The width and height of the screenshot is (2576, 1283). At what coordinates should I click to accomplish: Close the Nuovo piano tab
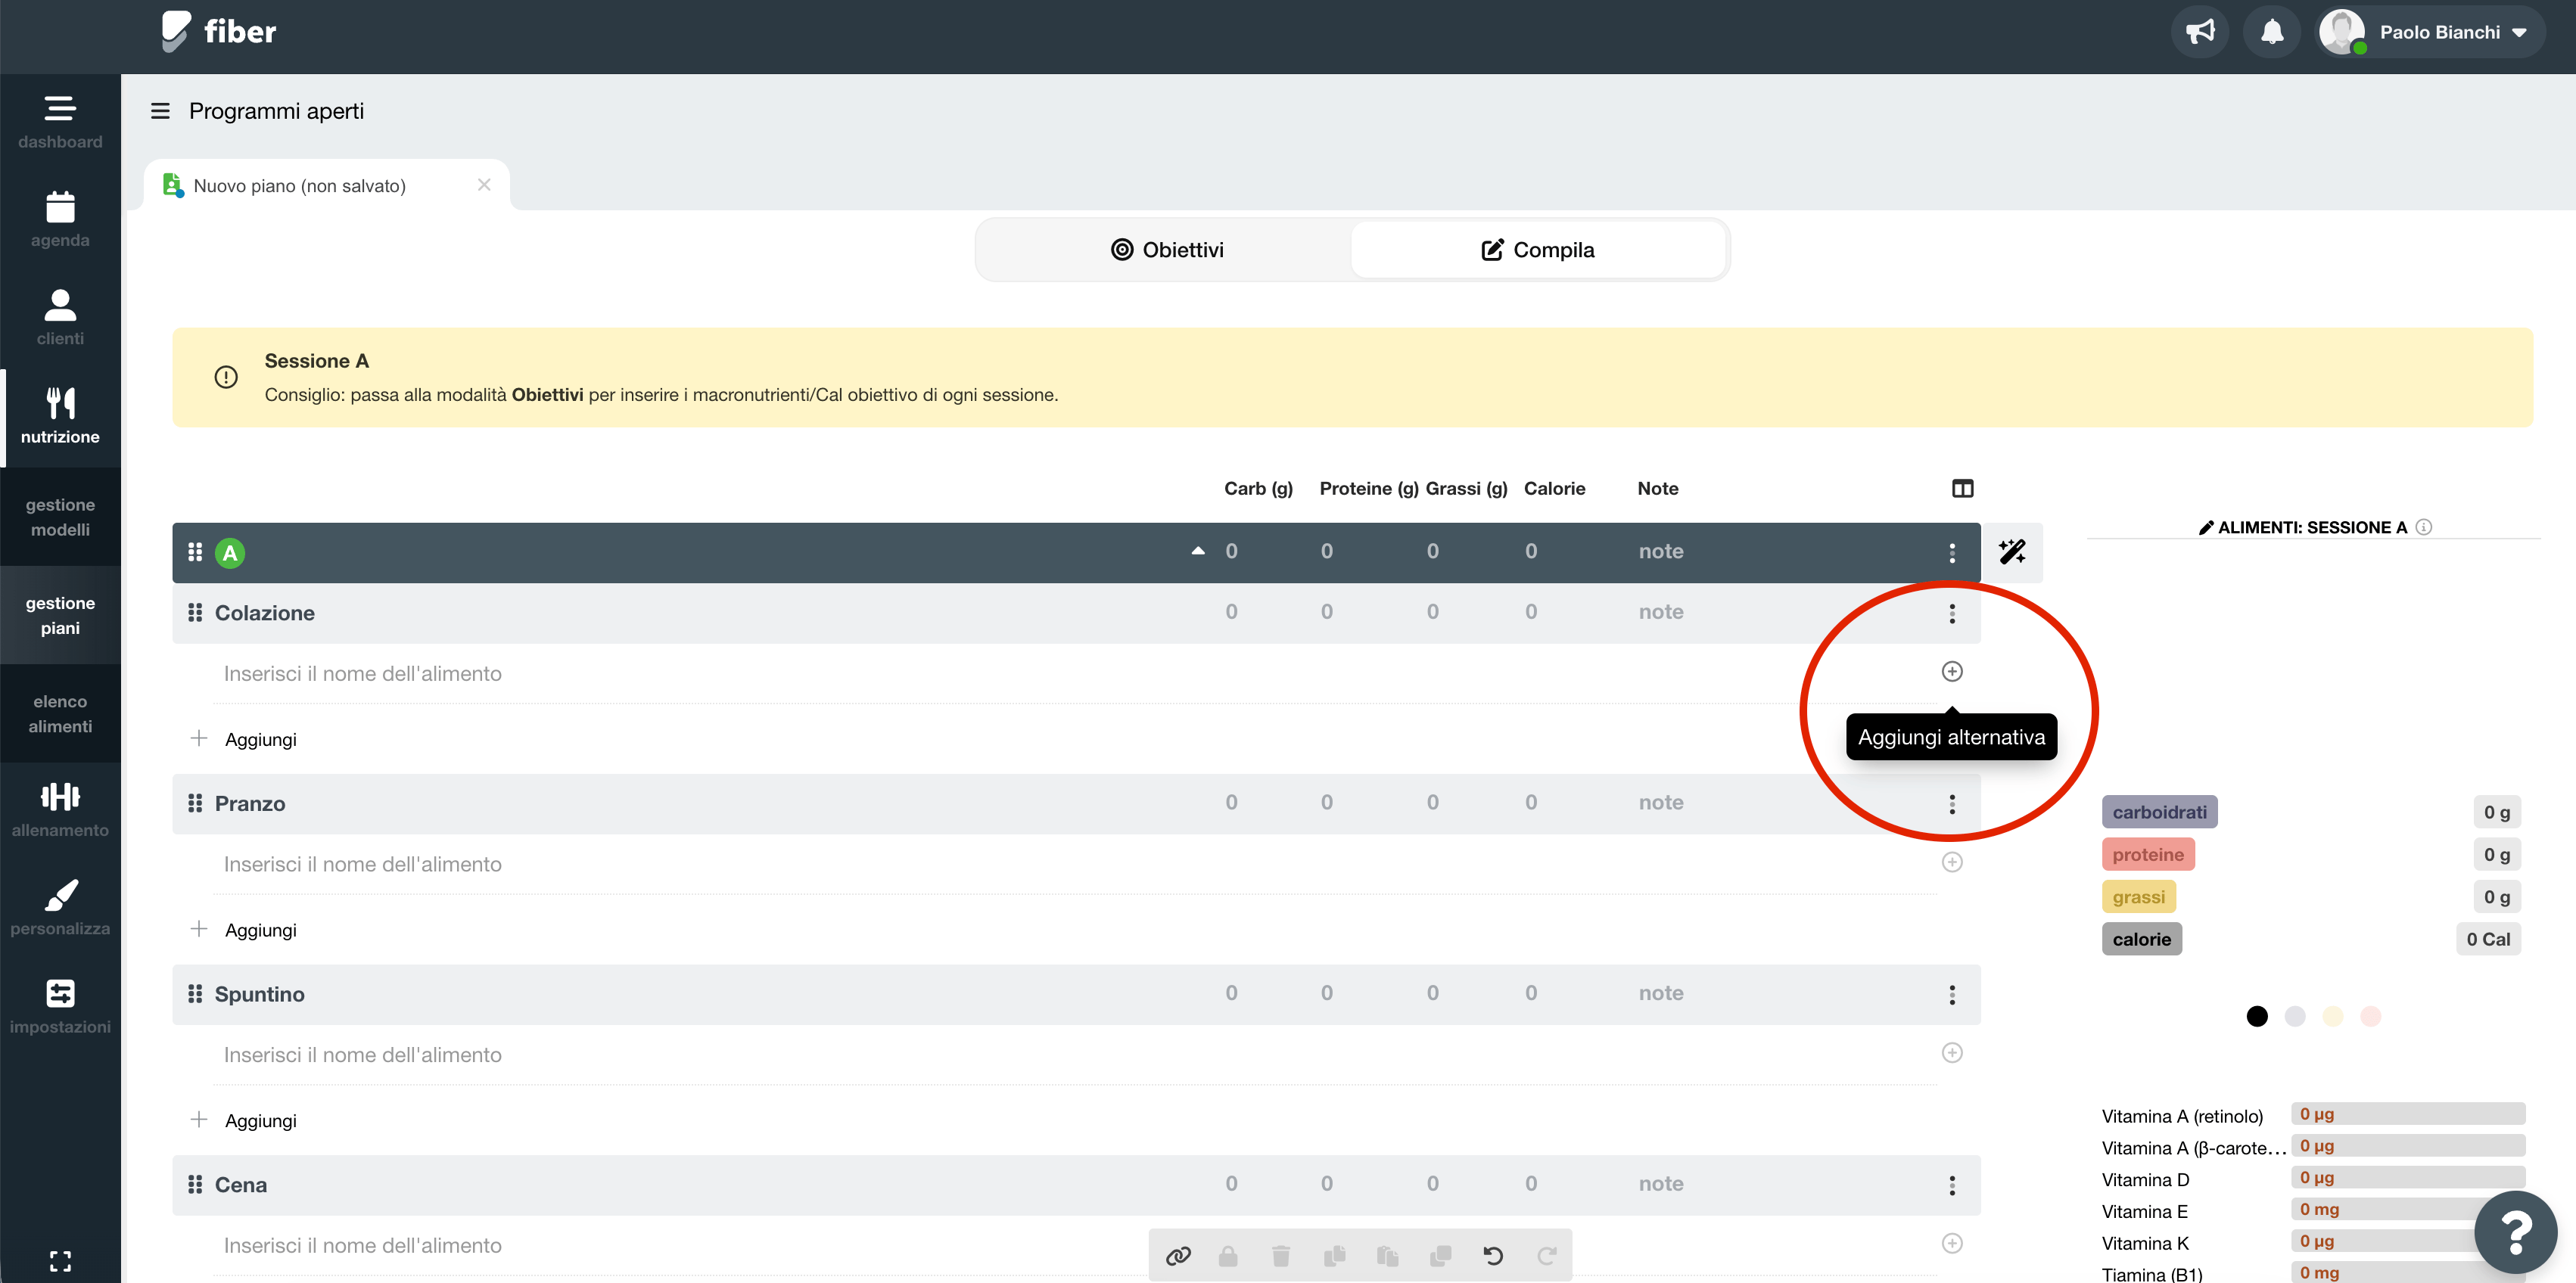click(484, 185)
